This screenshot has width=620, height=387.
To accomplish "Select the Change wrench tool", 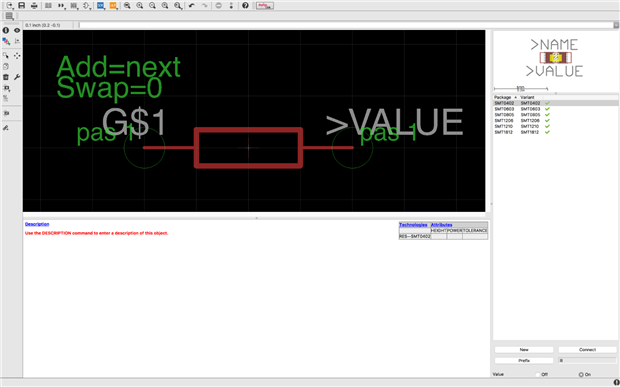I will point(17,77).
